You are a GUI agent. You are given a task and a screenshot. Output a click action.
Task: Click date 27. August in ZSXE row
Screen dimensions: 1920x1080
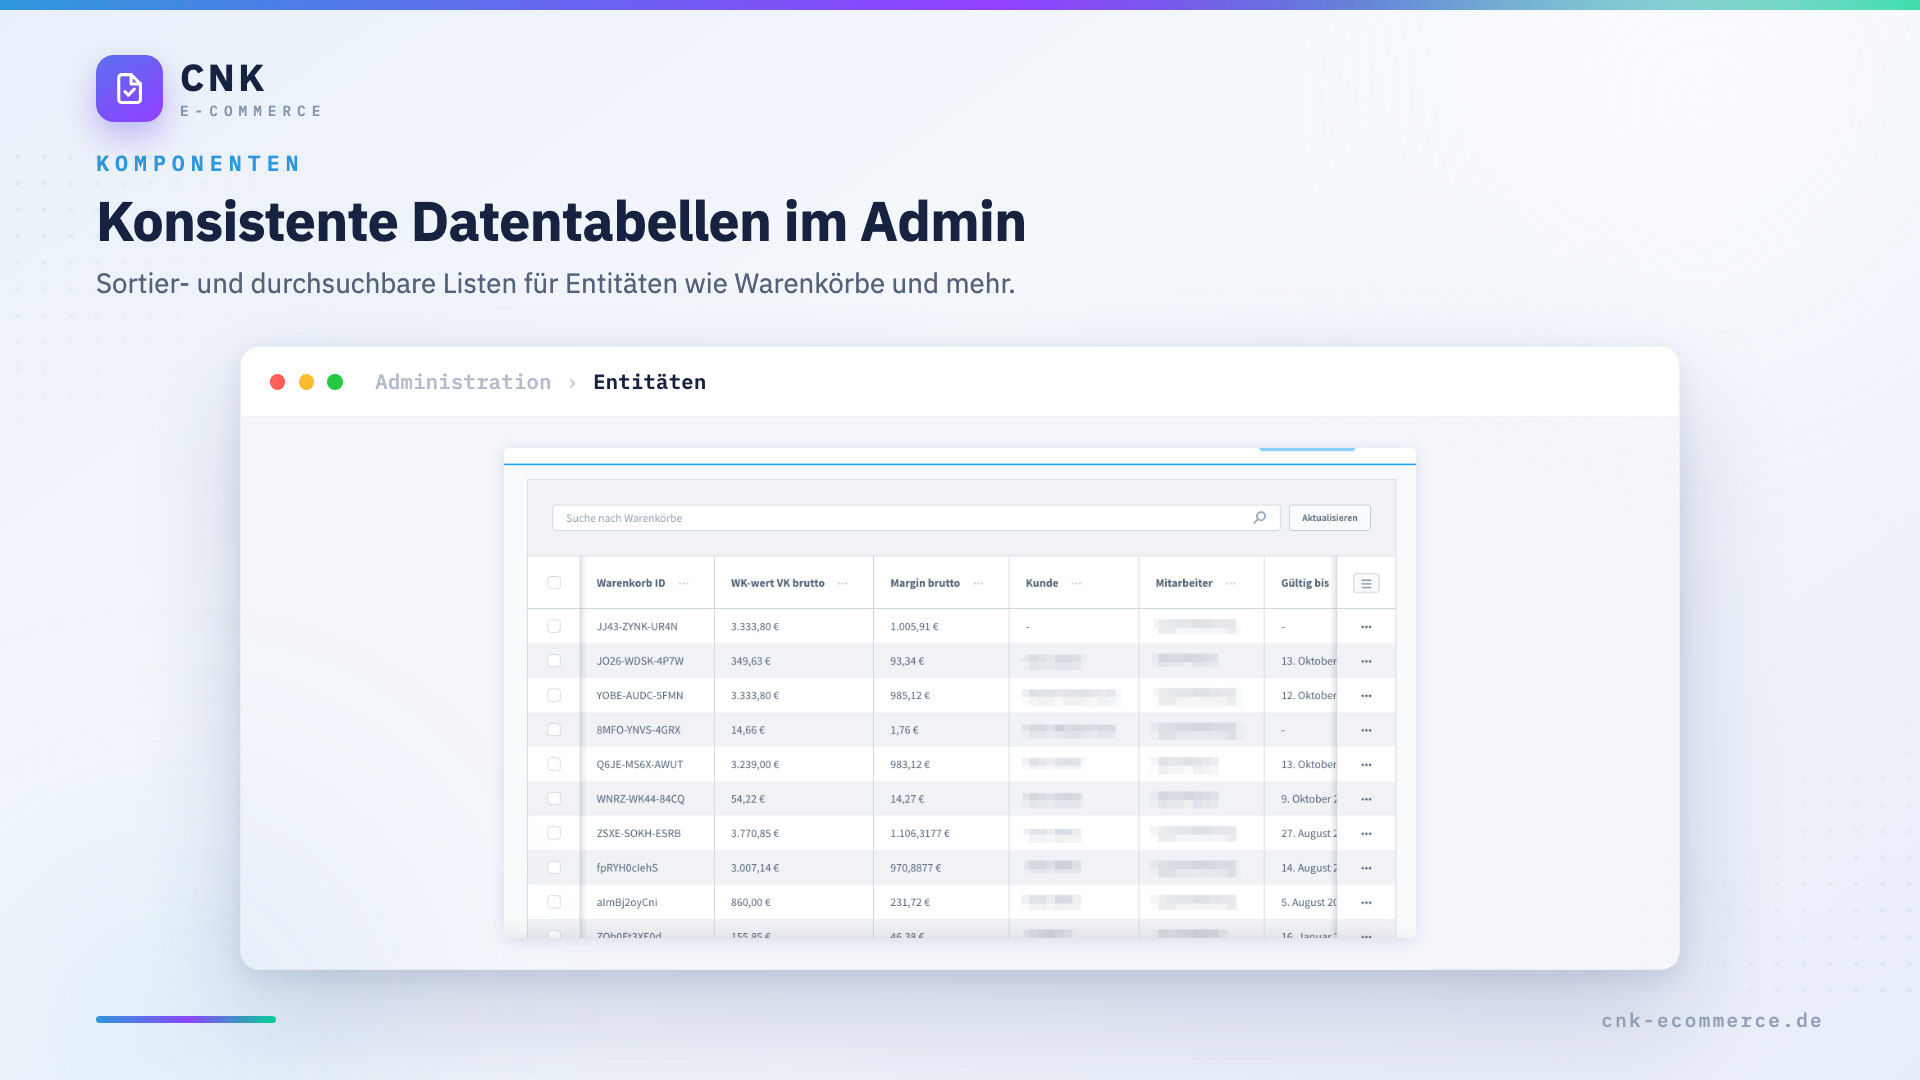[x=1309, y=834]
